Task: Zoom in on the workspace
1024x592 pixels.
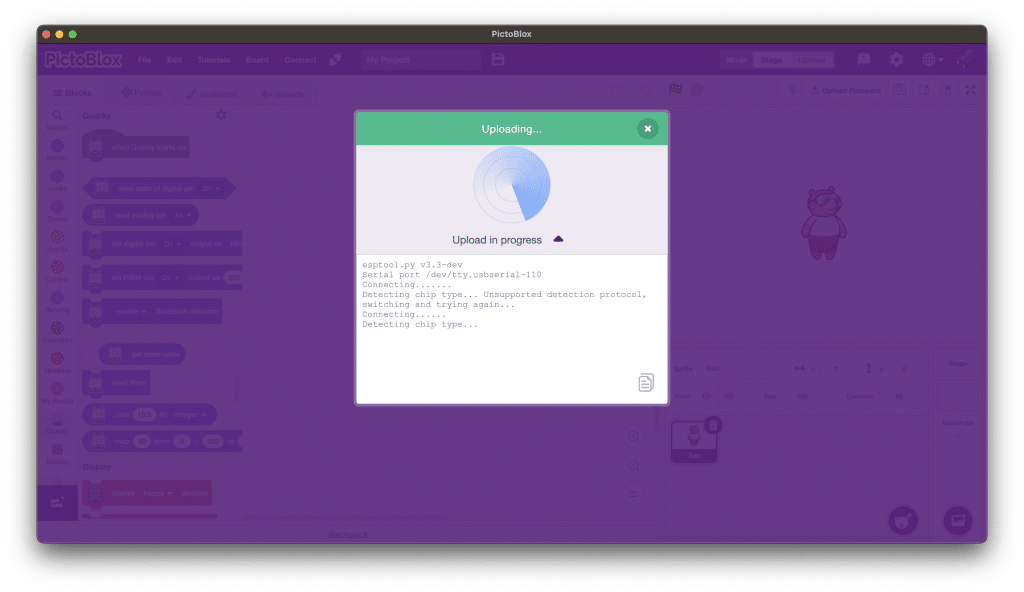Action: (x=633, y=436)
